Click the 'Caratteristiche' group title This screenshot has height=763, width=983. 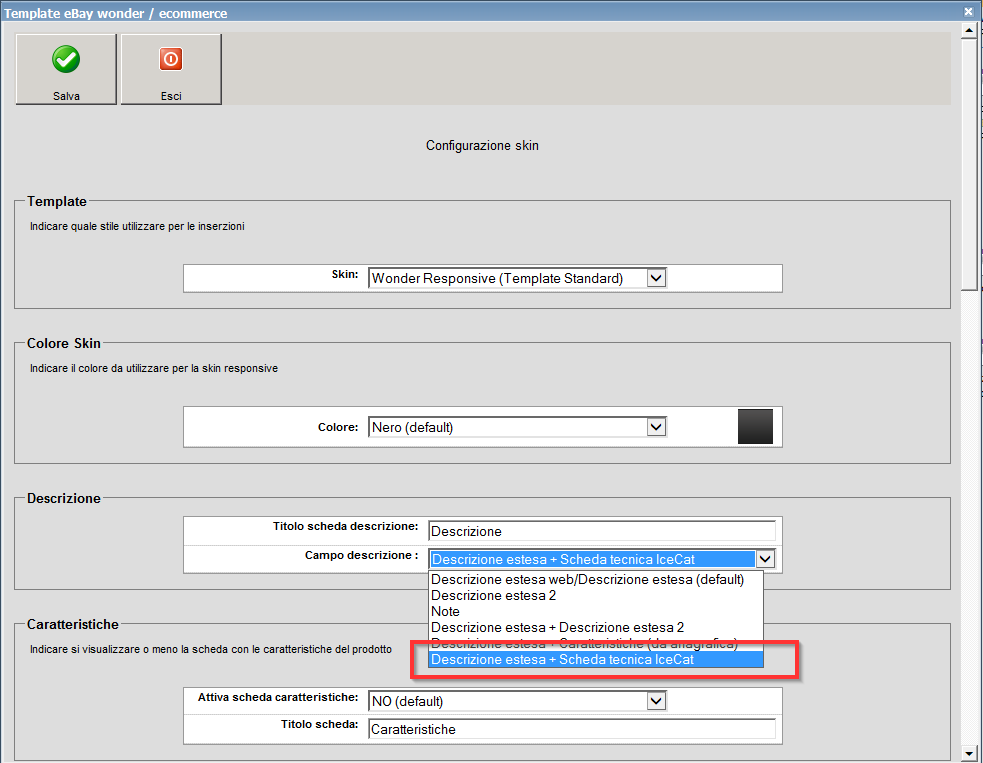73,624
